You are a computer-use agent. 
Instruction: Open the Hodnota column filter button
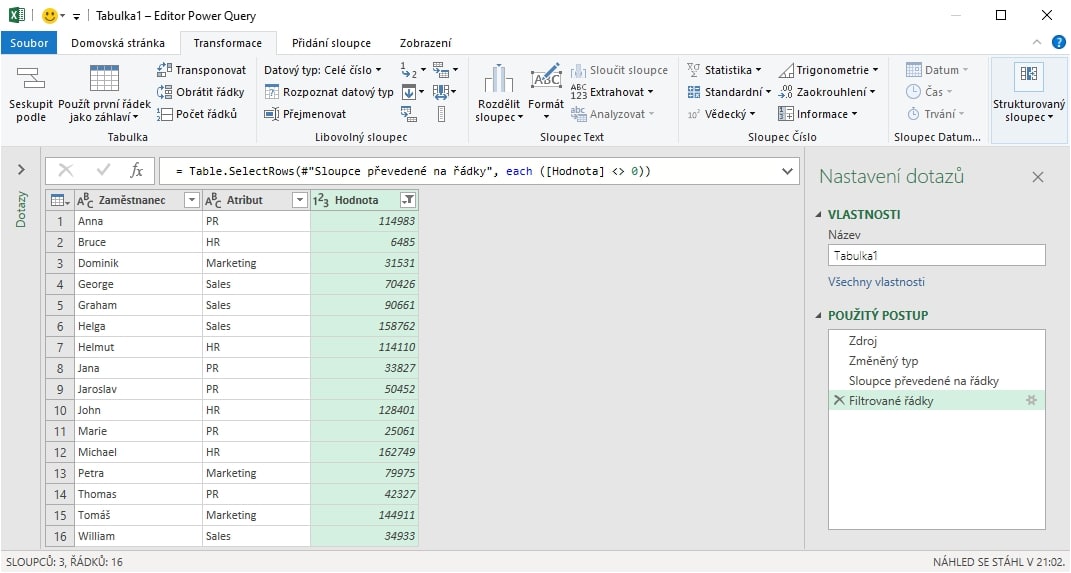(408, 200)
